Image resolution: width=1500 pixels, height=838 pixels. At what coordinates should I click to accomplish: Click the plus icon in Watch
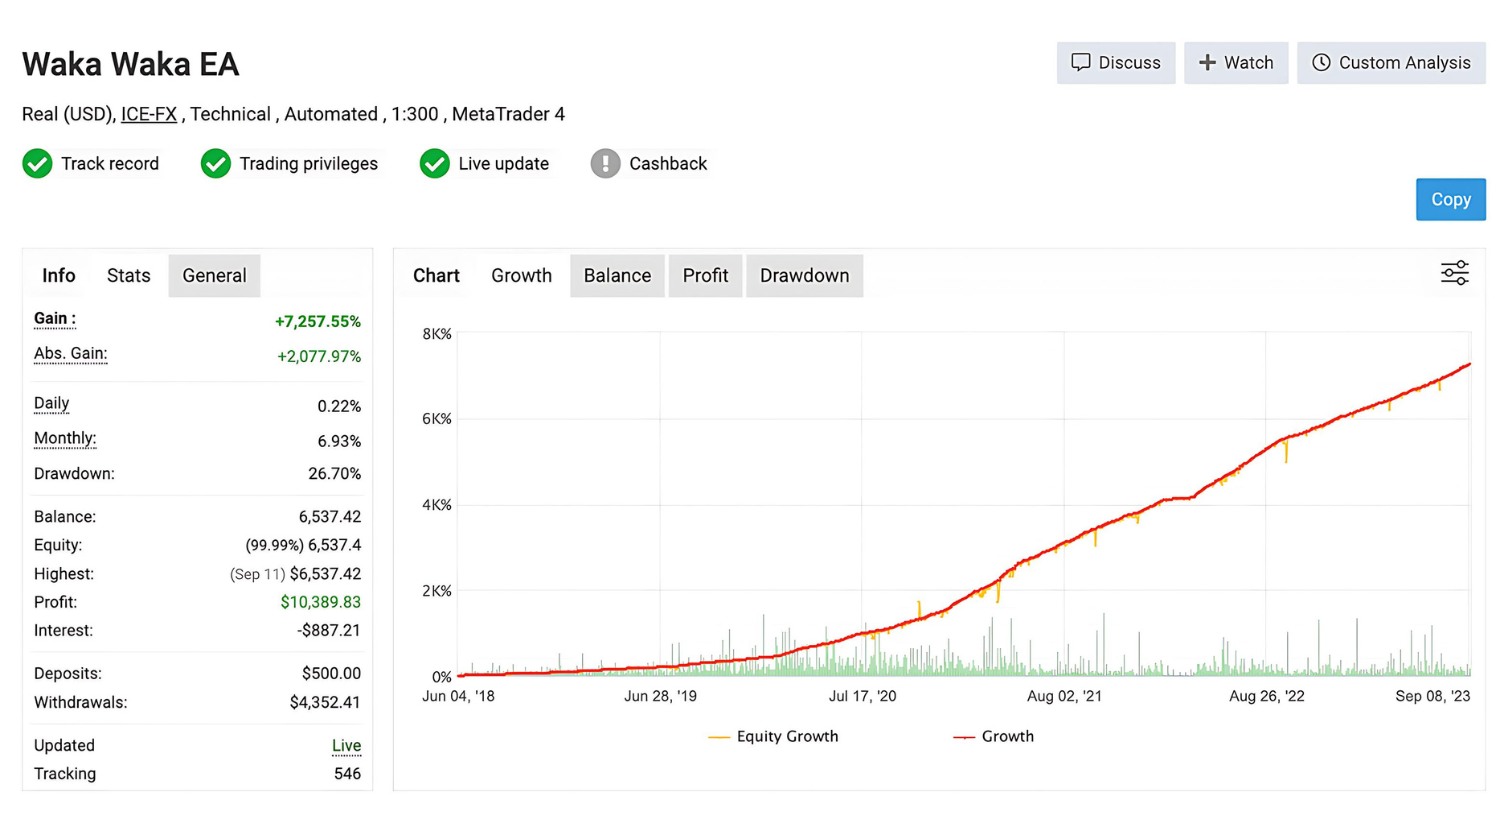pyautogui.click(x=1207, y=62)
